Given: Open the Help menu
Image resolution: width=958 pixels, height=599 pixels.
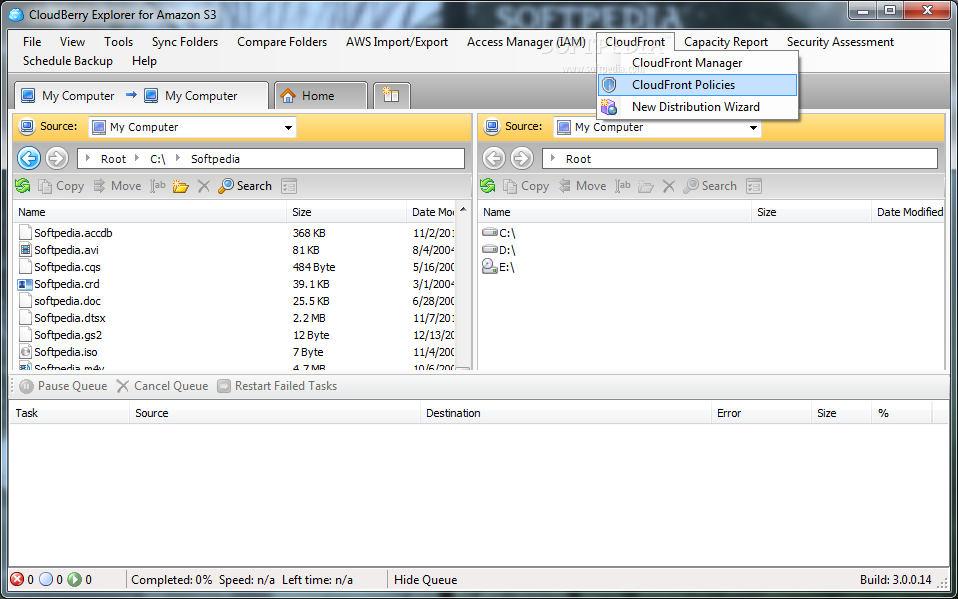Looking at the screenshot, I should [x=144, y=61].
